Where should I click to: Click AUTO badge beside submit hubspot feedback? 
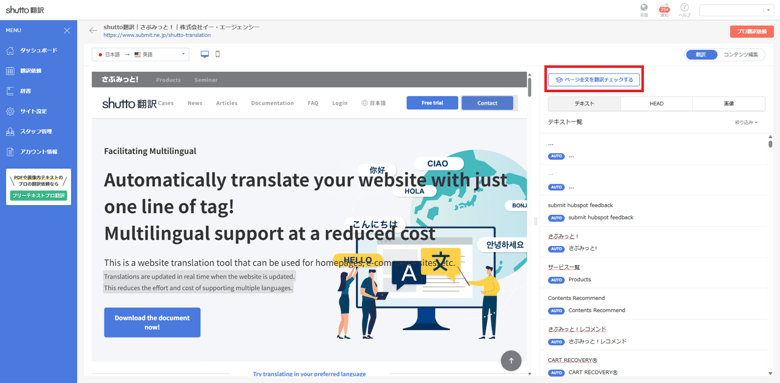pos(556,218)
